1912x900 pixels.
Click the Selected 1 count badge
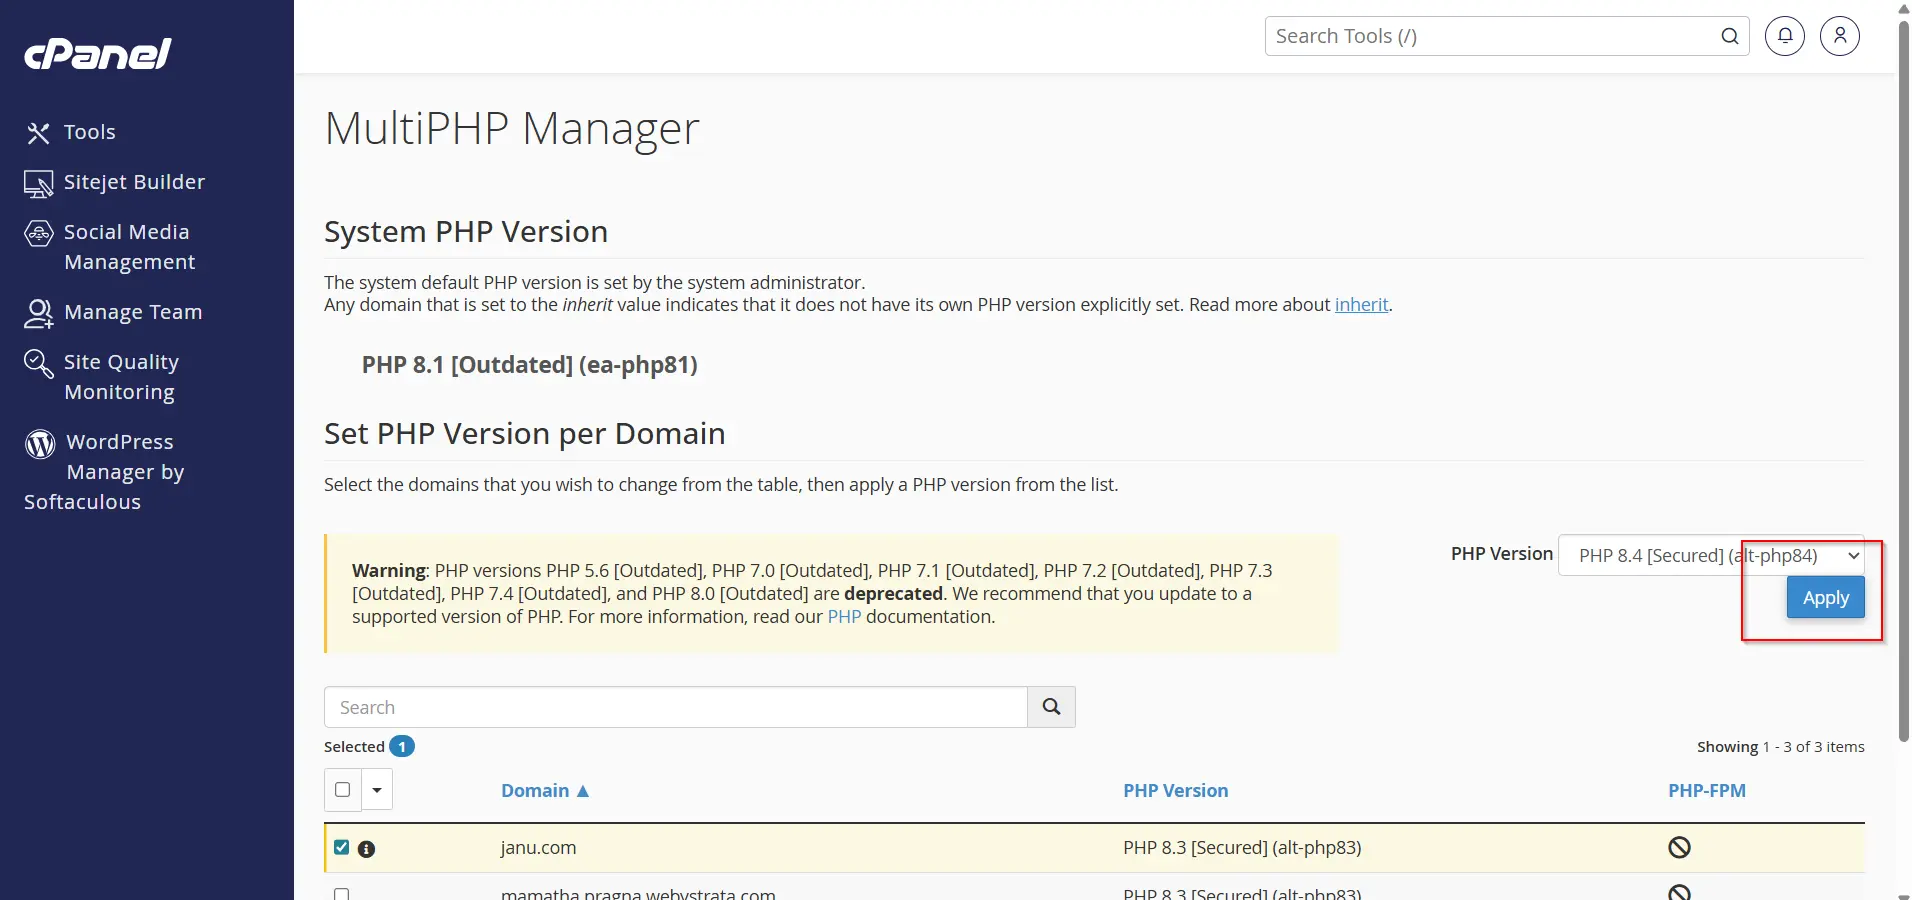(x=402, y=747)
